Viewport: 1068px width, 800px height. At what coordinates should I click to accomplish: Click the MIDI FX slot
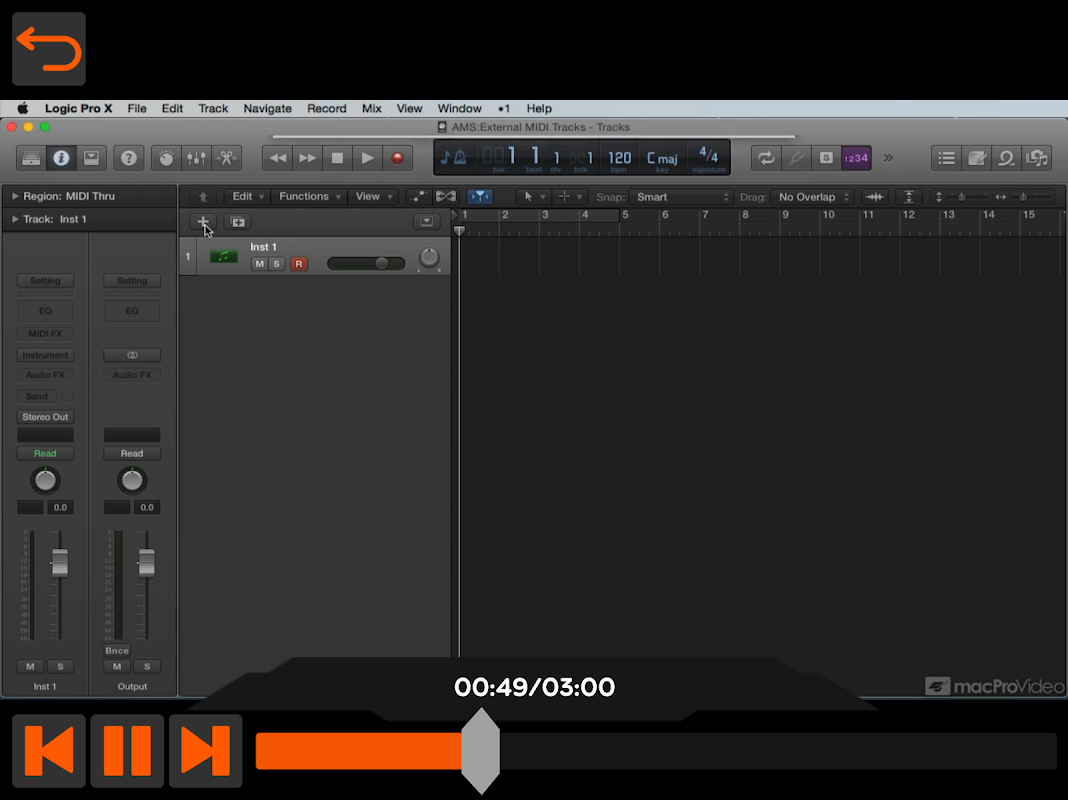click(x=45, y=334)
